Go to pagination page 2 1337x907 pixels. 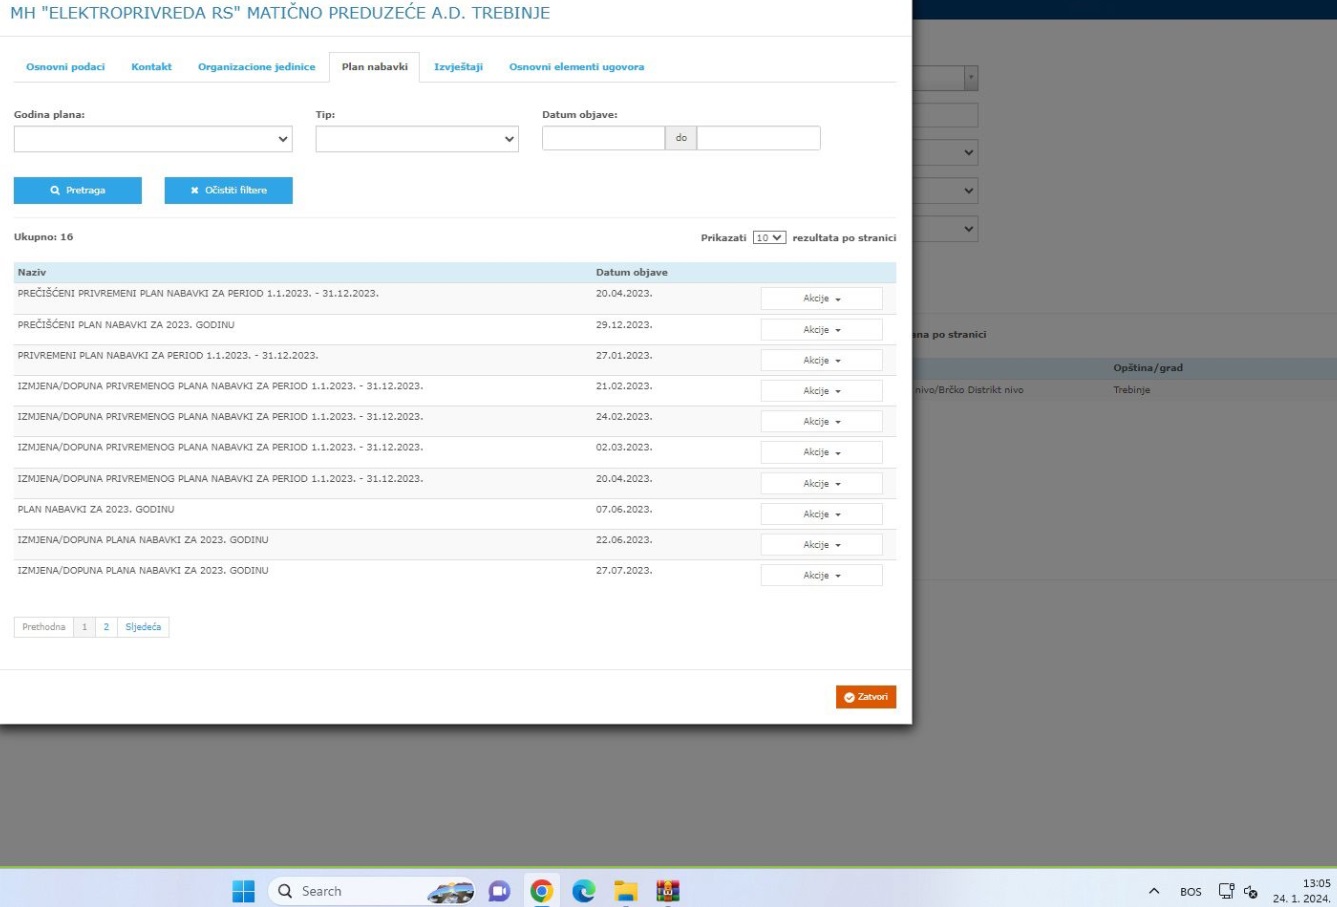pos(106,627)
